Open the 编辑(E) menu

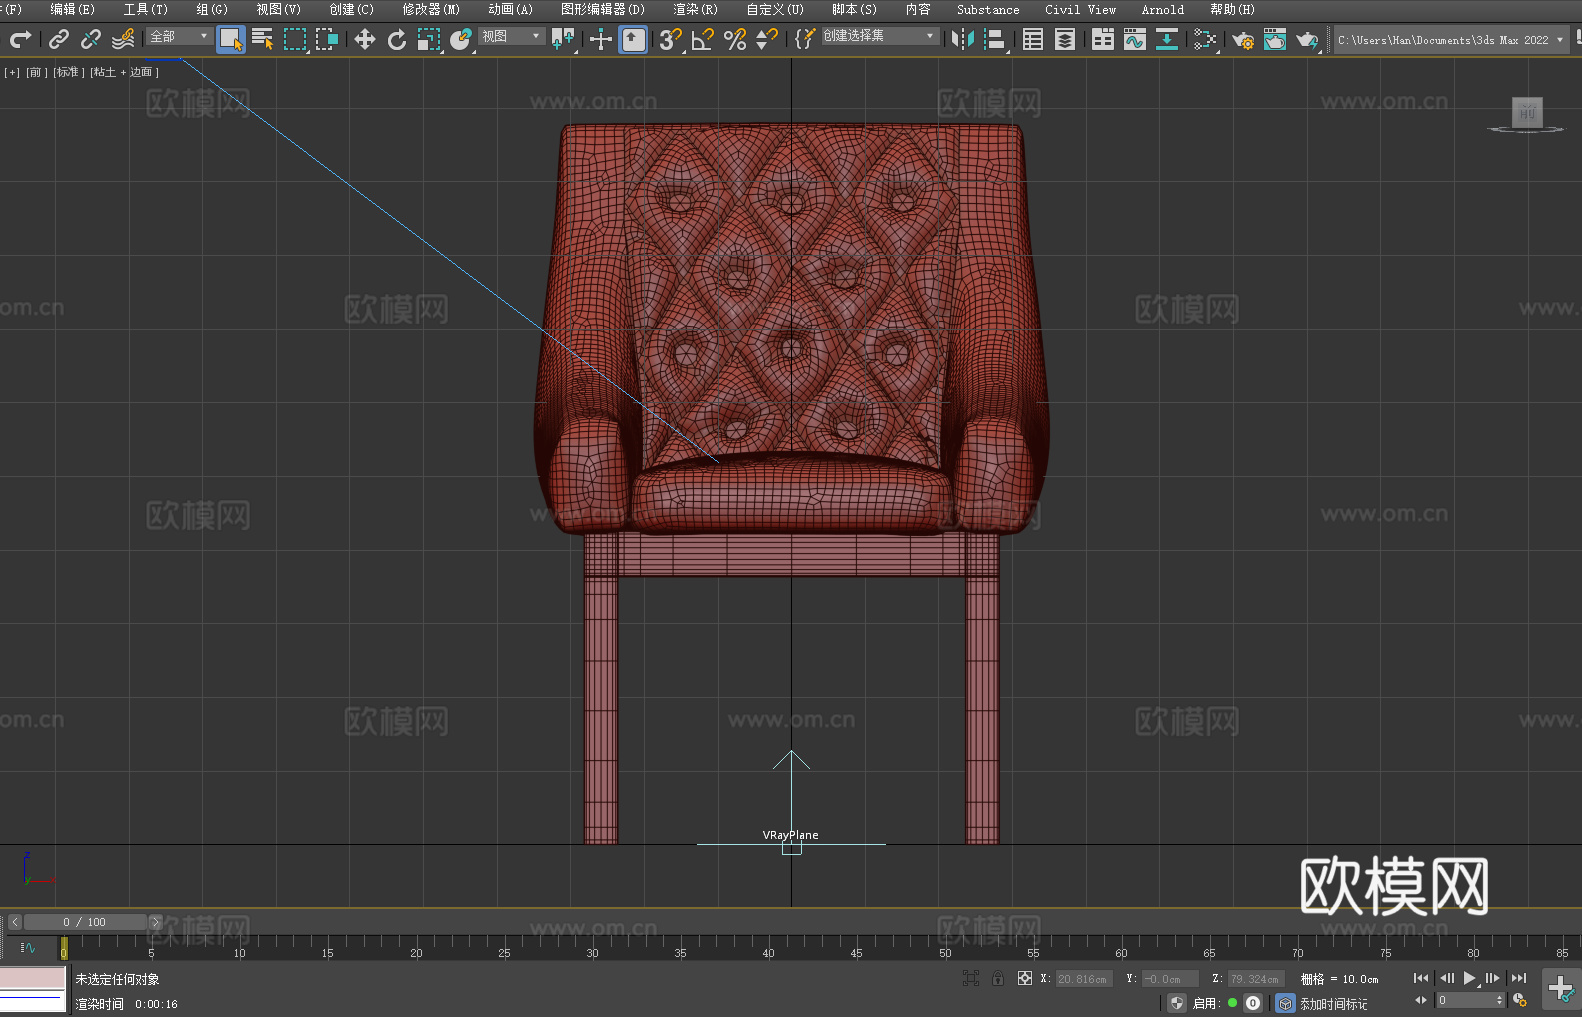click(72, 9)
